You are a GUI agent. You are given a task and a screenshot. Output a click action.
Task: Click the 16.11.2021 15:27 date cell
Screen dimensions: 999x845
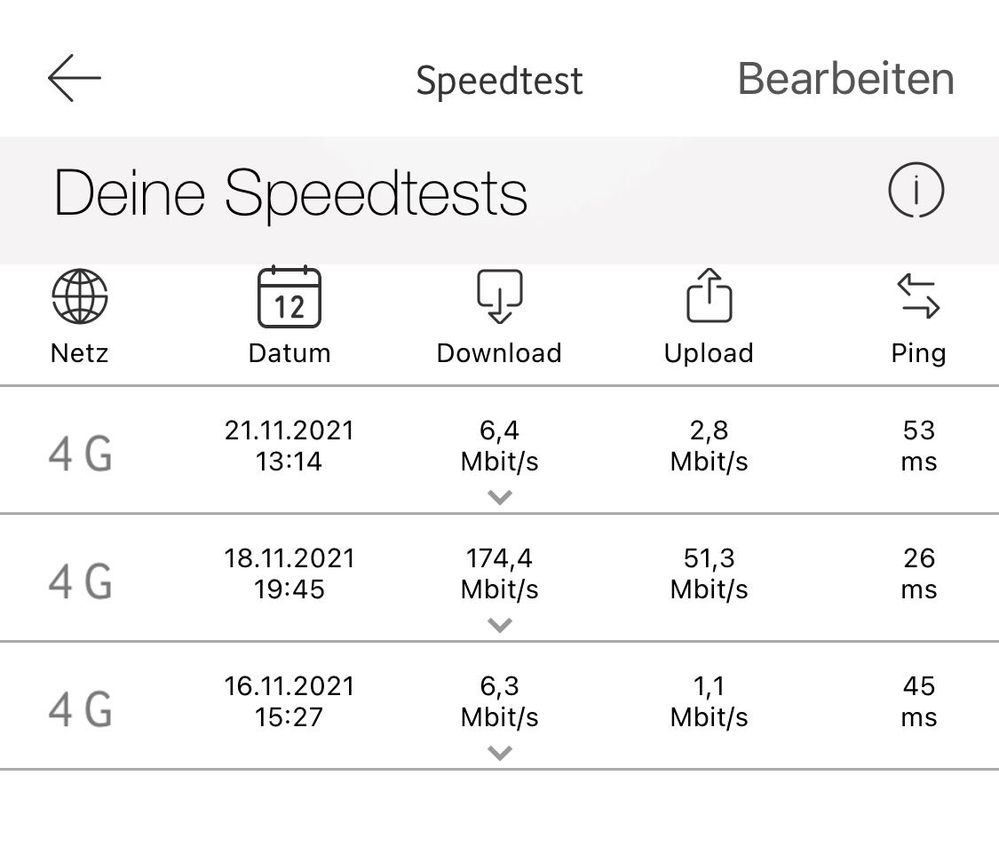[289, 702]
